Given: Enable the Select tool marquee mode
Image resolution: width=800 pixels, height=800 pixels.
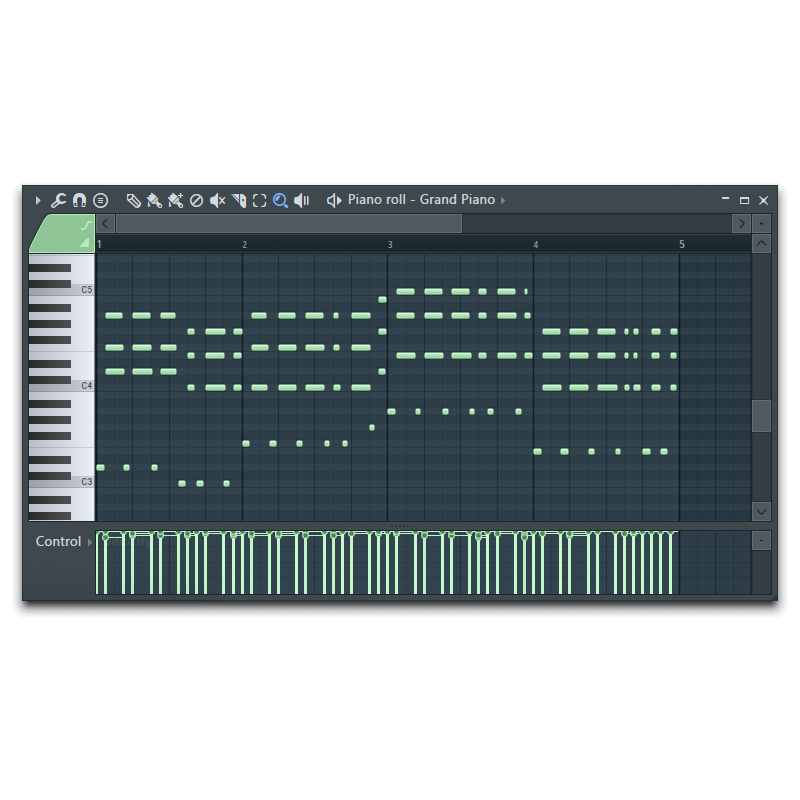Looking at the screenshot, I should (259, 200).
